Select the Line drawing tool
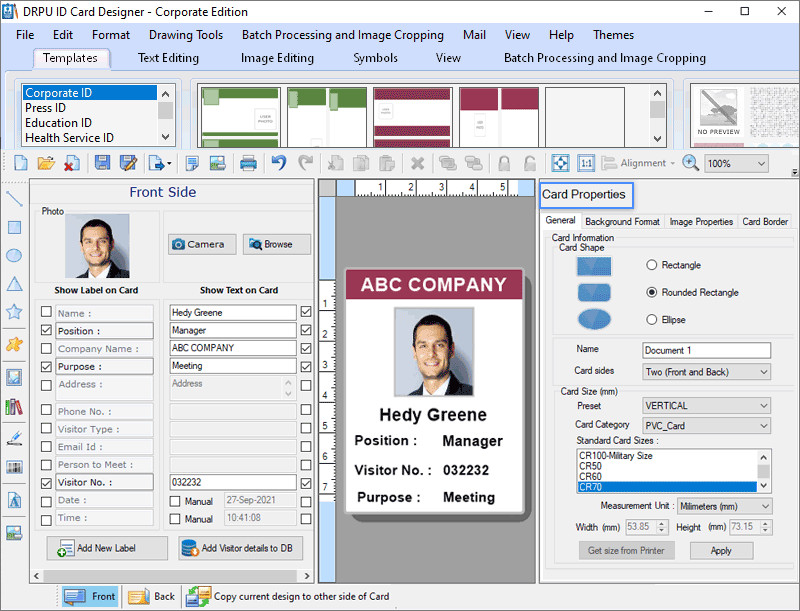The height and width of the screenshot is (611, 800). pos(14,198)
